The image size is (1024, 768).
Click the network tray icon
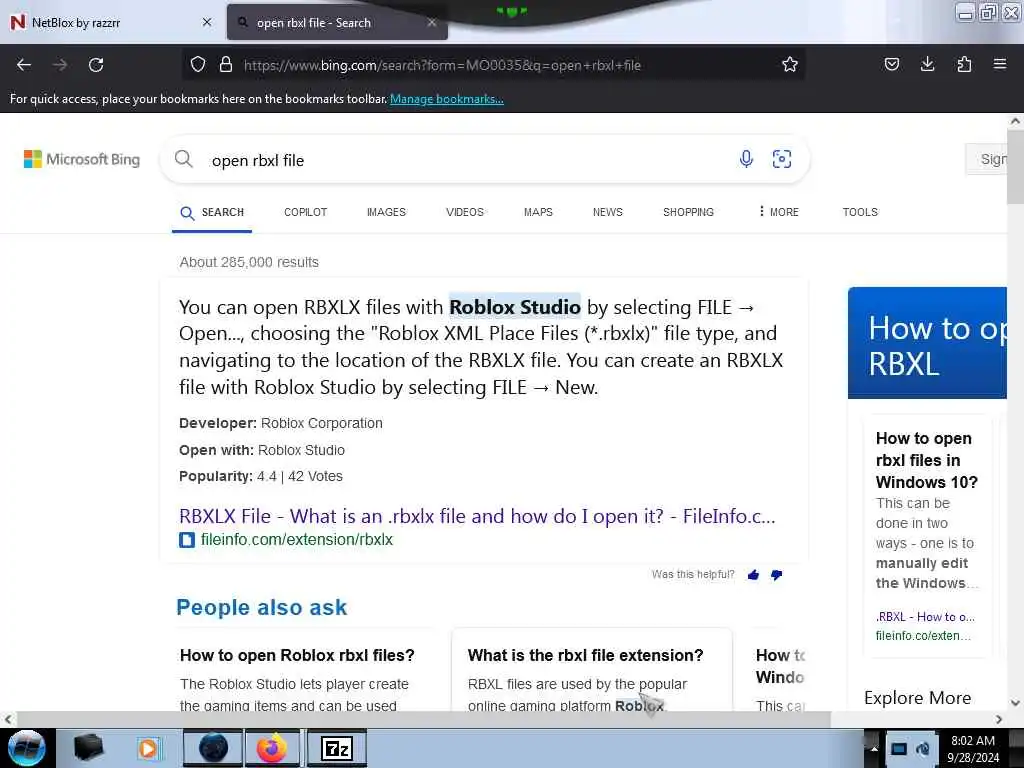(x=899, y=749)
